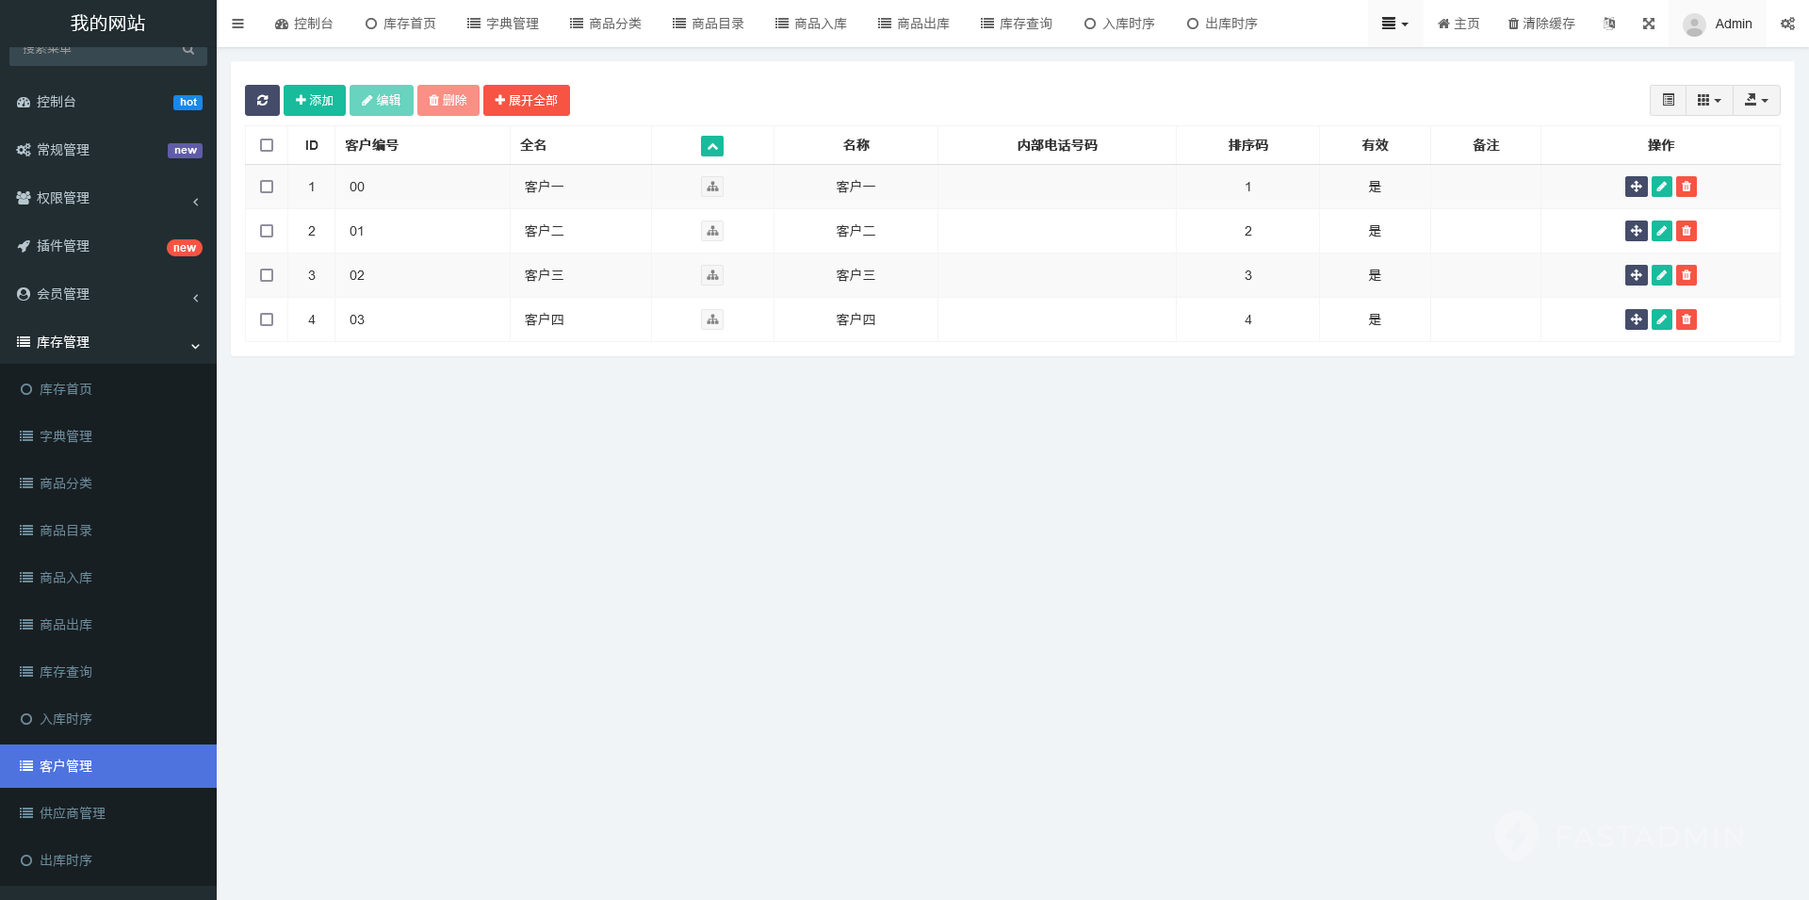Open the columns visibility dropdown
1809x900 pixels.
click(1709, 100)
